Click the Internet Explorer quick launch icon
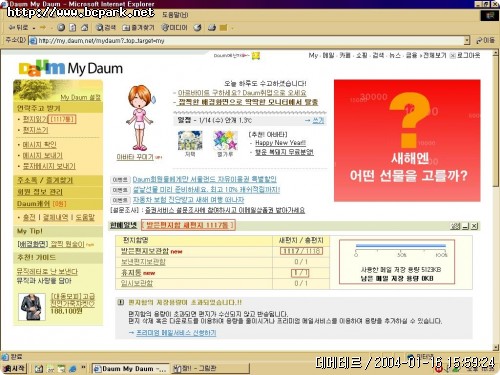The width and height of the screenshot is (500, 375). [73, 369]
